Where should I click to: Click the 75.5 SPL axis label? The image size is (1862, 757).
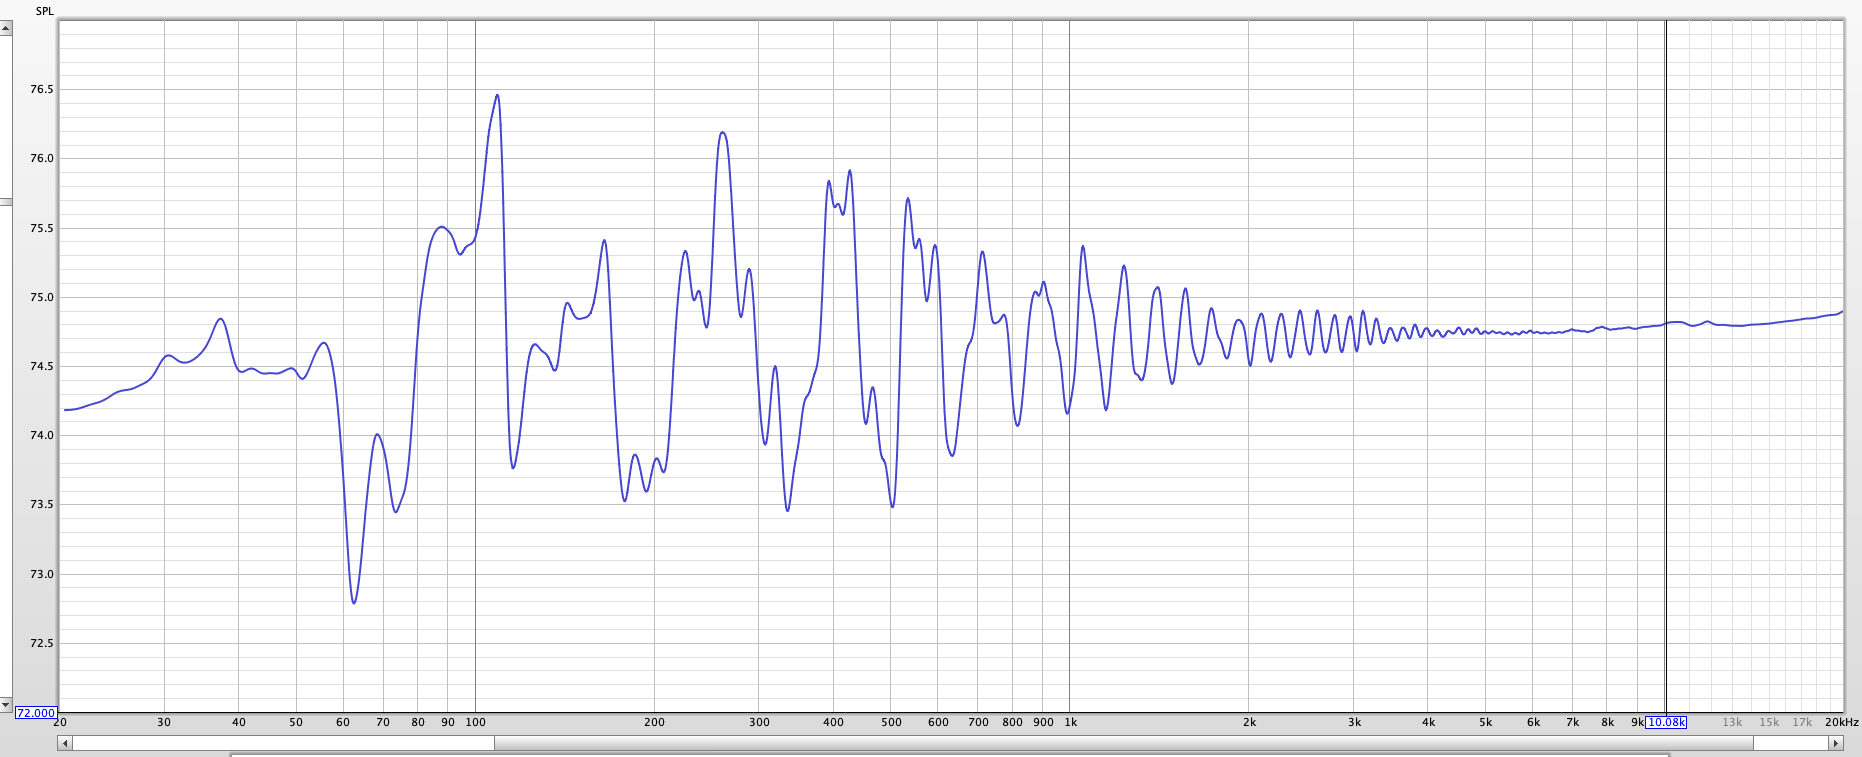(42, 228)
